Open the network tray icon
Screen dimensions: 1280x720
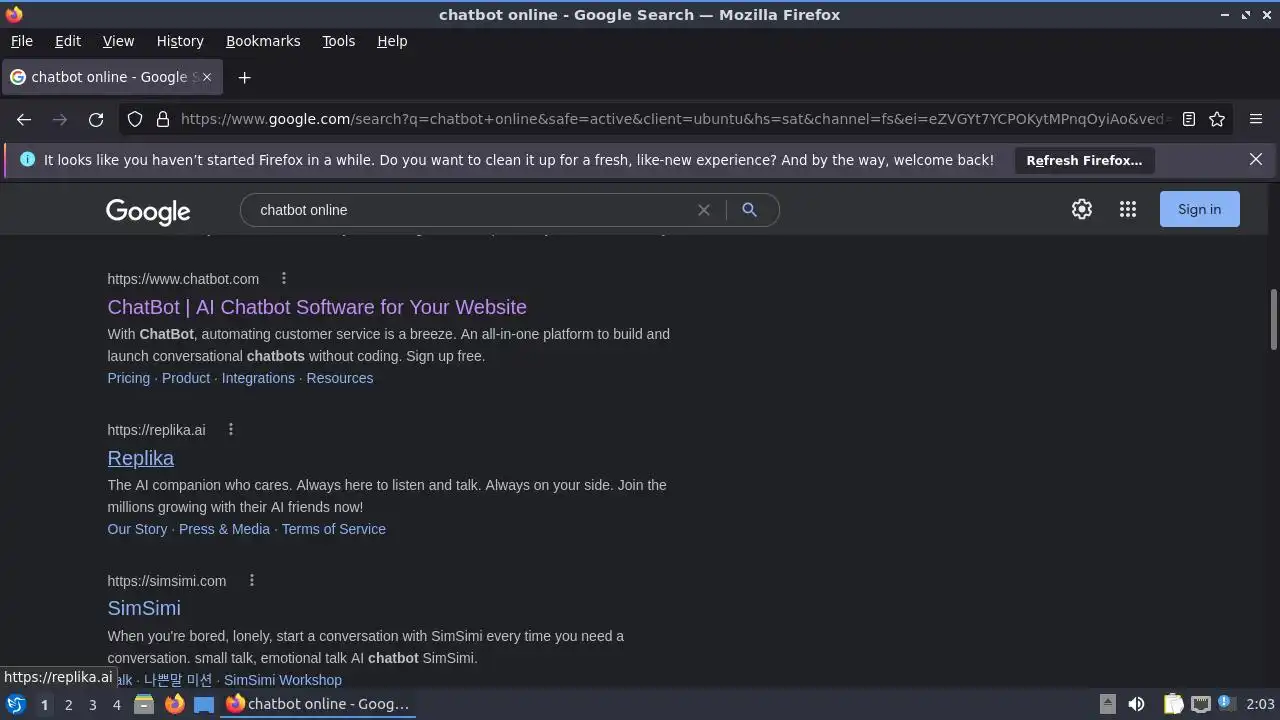tap(1200, 704)
